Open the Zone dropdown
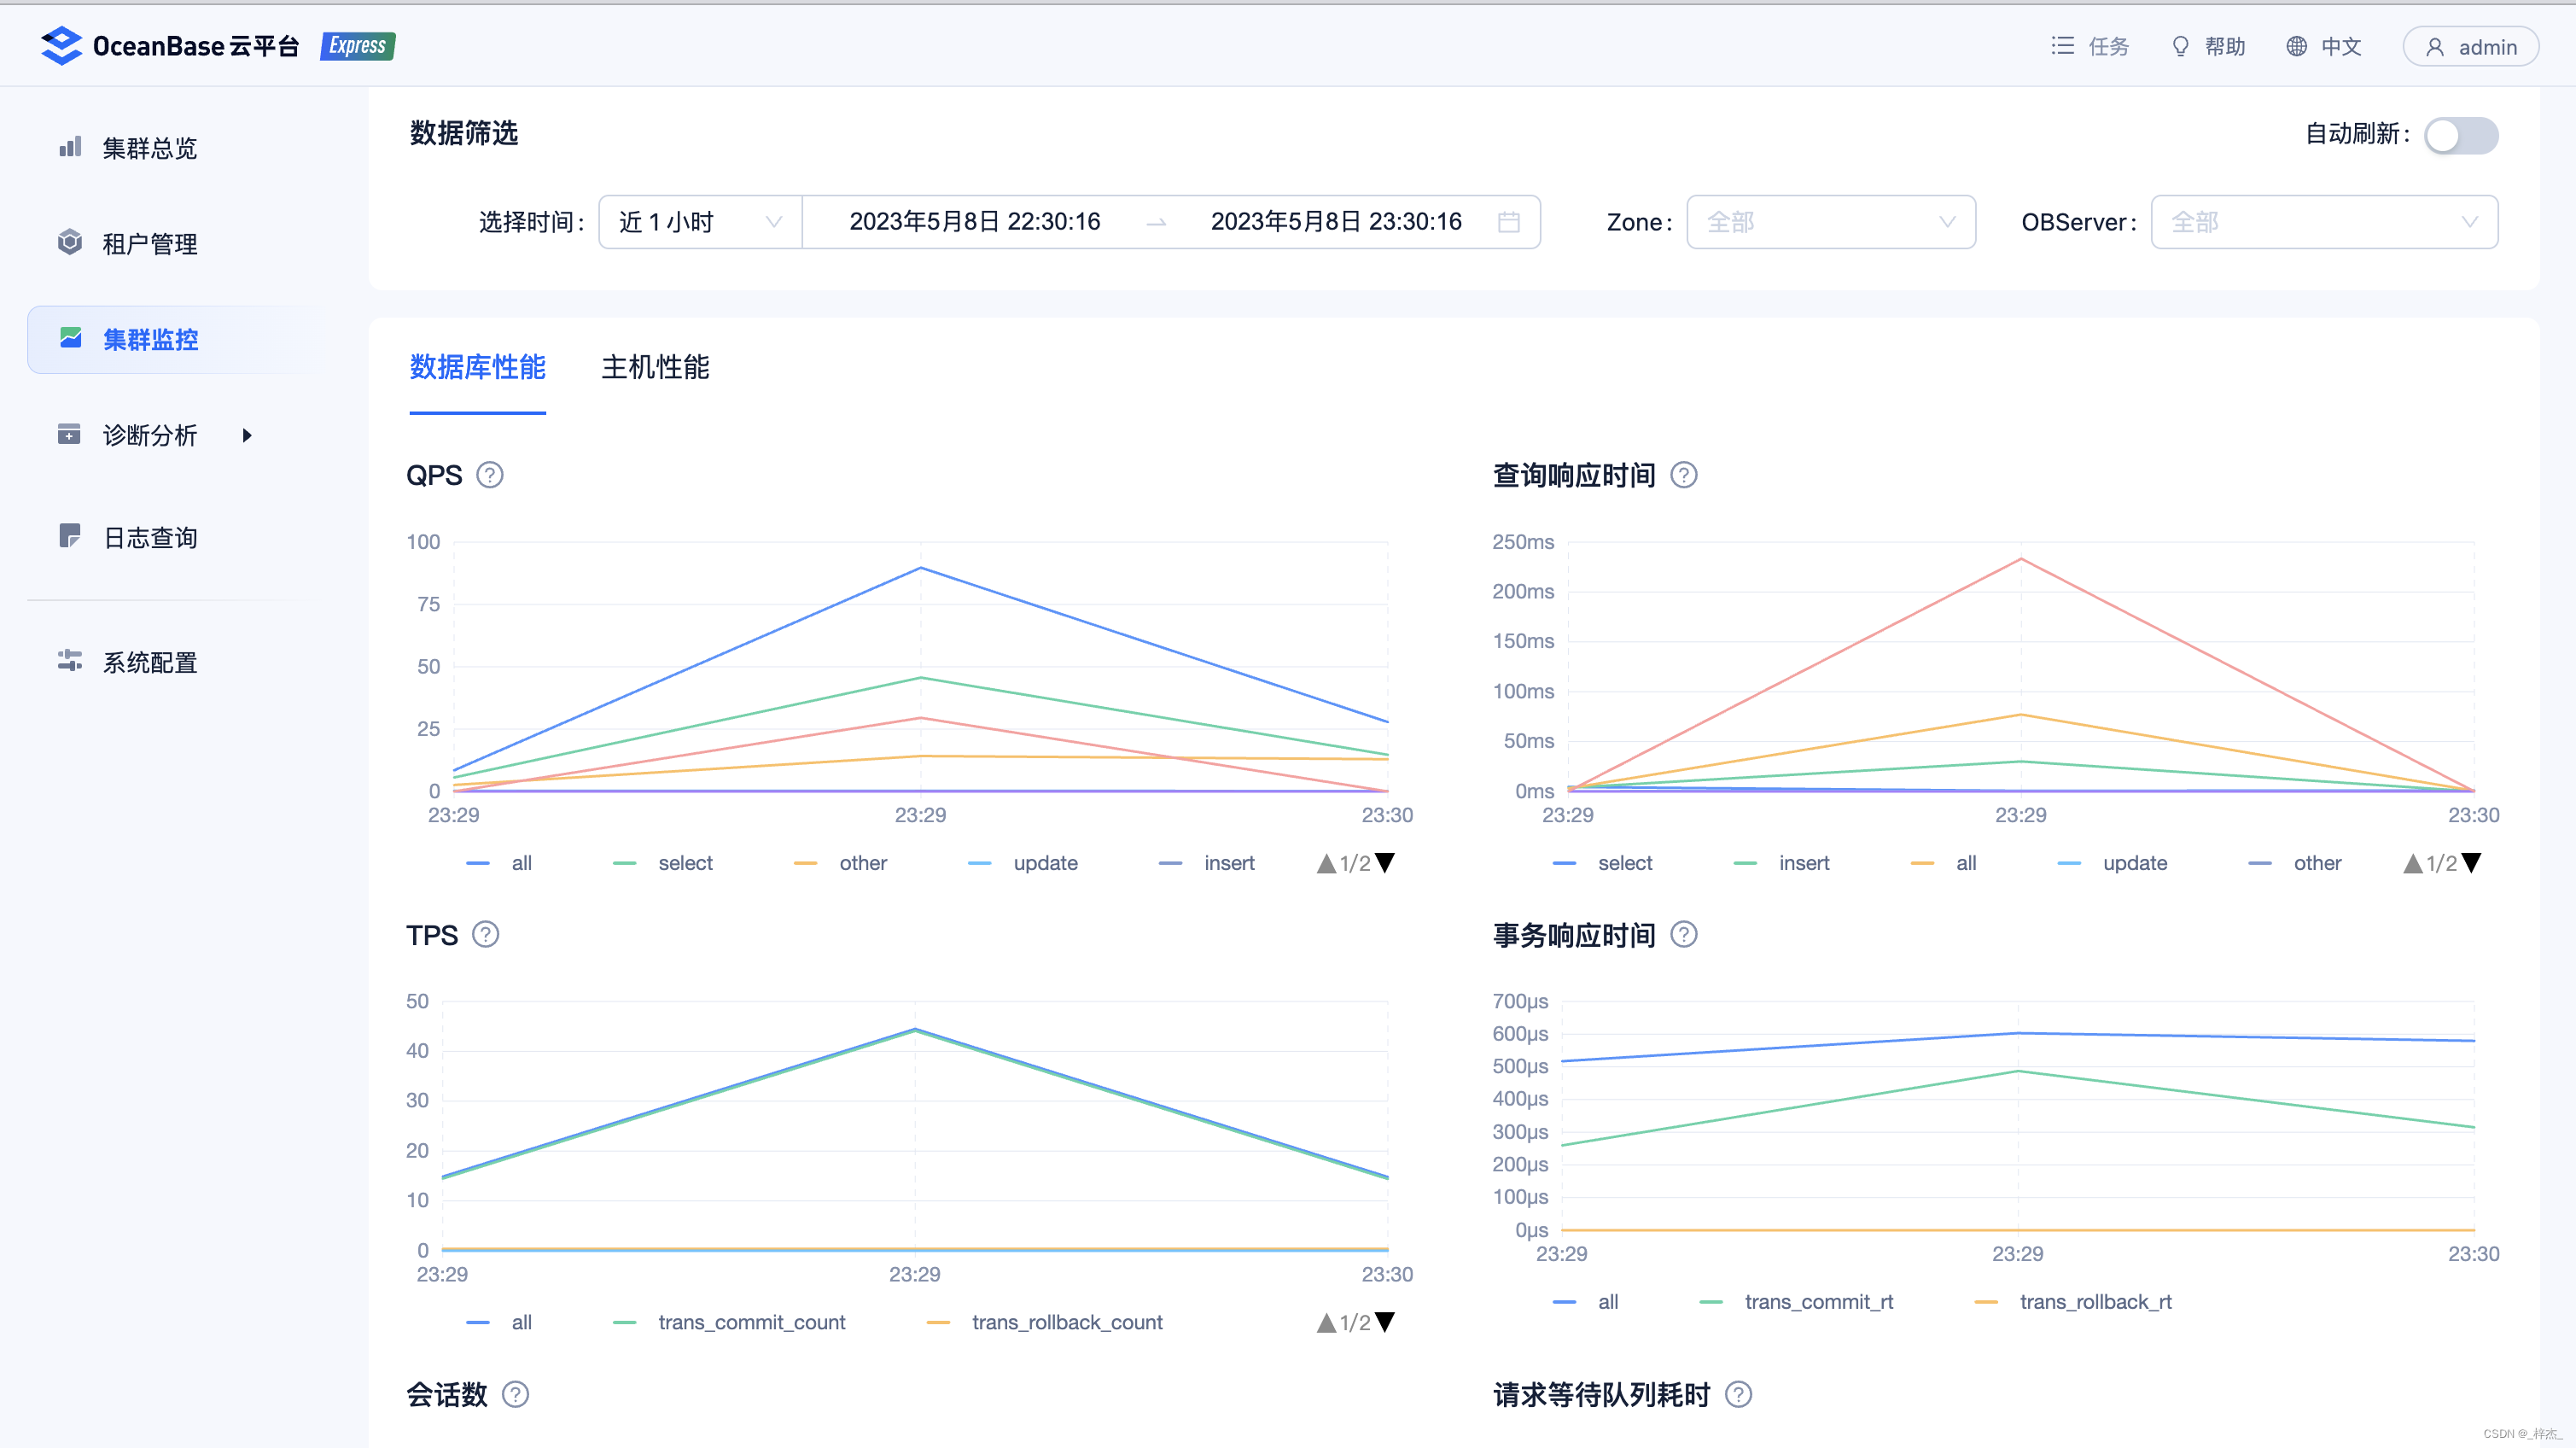 pos(1830,222)
